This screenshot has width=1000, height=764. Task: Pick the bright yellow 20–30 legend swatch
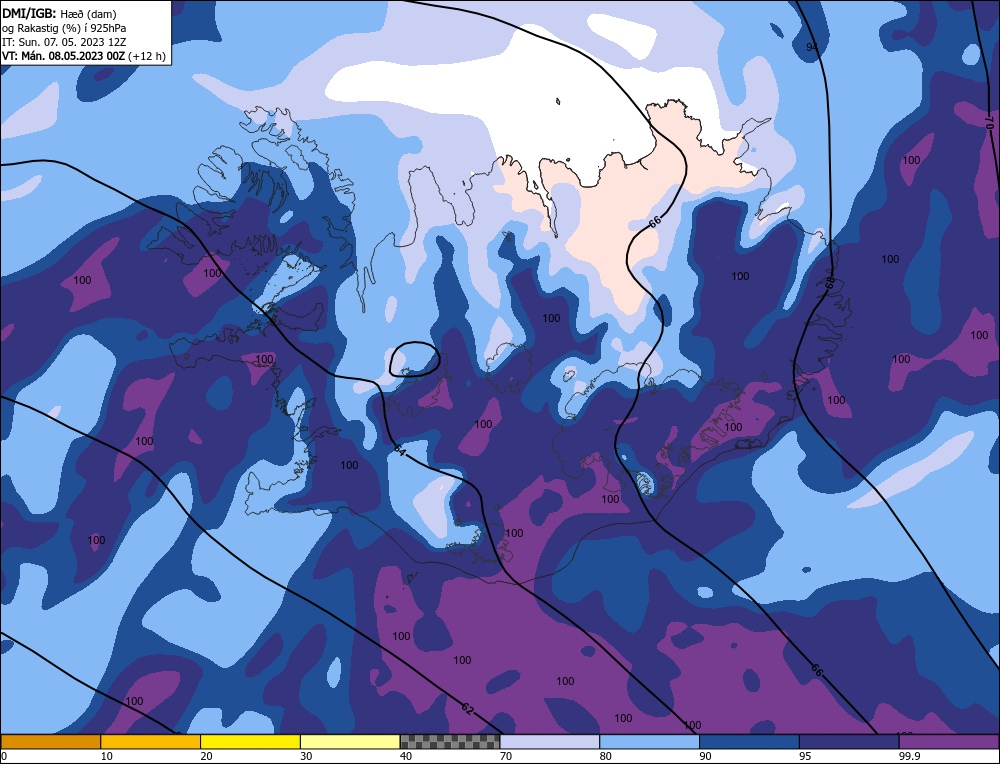point(250,741)
